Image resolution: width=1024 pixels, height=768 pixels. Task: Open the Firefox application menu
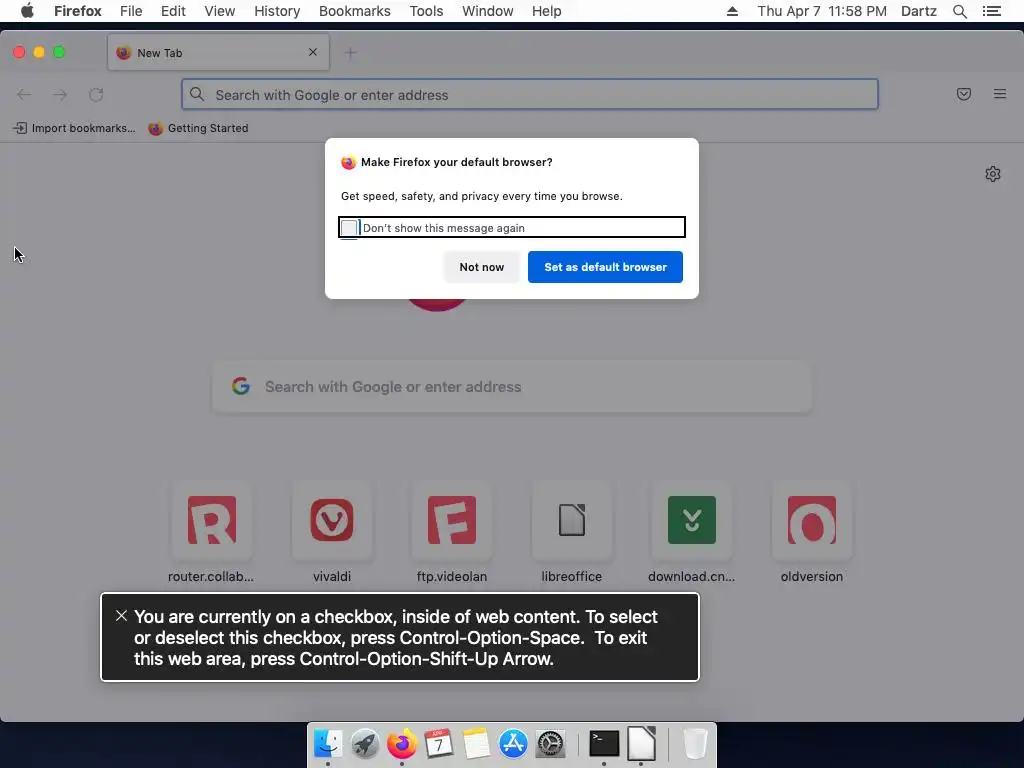(x=78, y=11)
